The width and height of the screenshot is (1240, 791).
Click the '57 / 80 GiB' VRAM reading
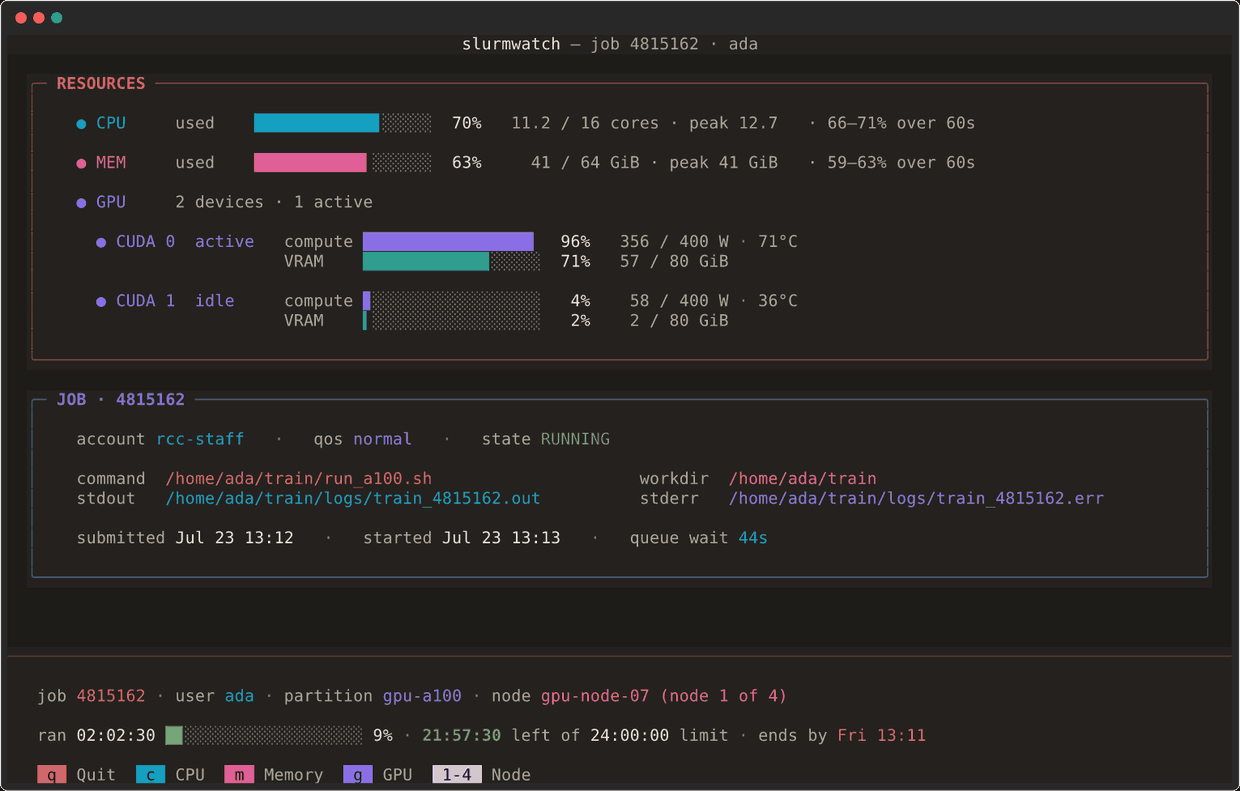pos(674,261)
